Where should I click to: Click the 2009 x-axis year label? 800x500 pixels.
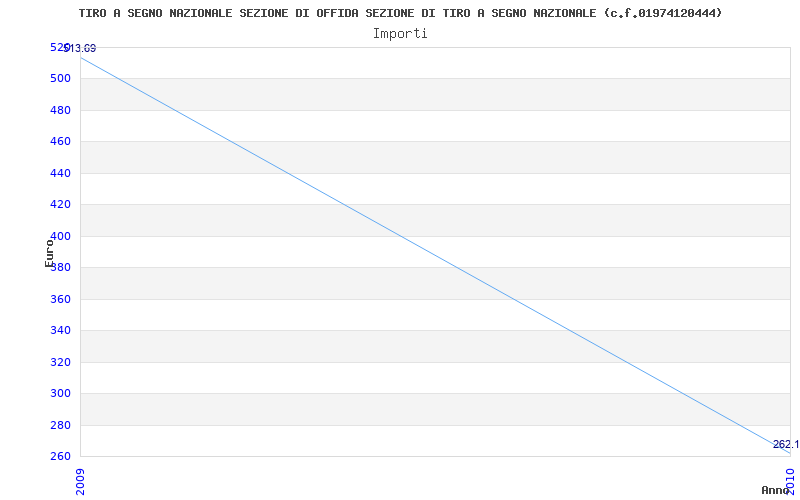pos(81,482)
